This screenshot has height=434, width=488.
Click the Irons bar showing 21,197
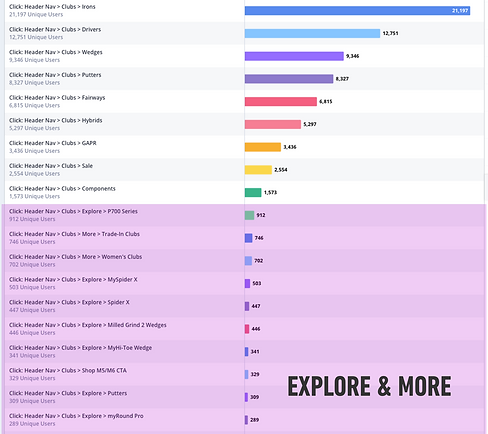pos(357,11)
